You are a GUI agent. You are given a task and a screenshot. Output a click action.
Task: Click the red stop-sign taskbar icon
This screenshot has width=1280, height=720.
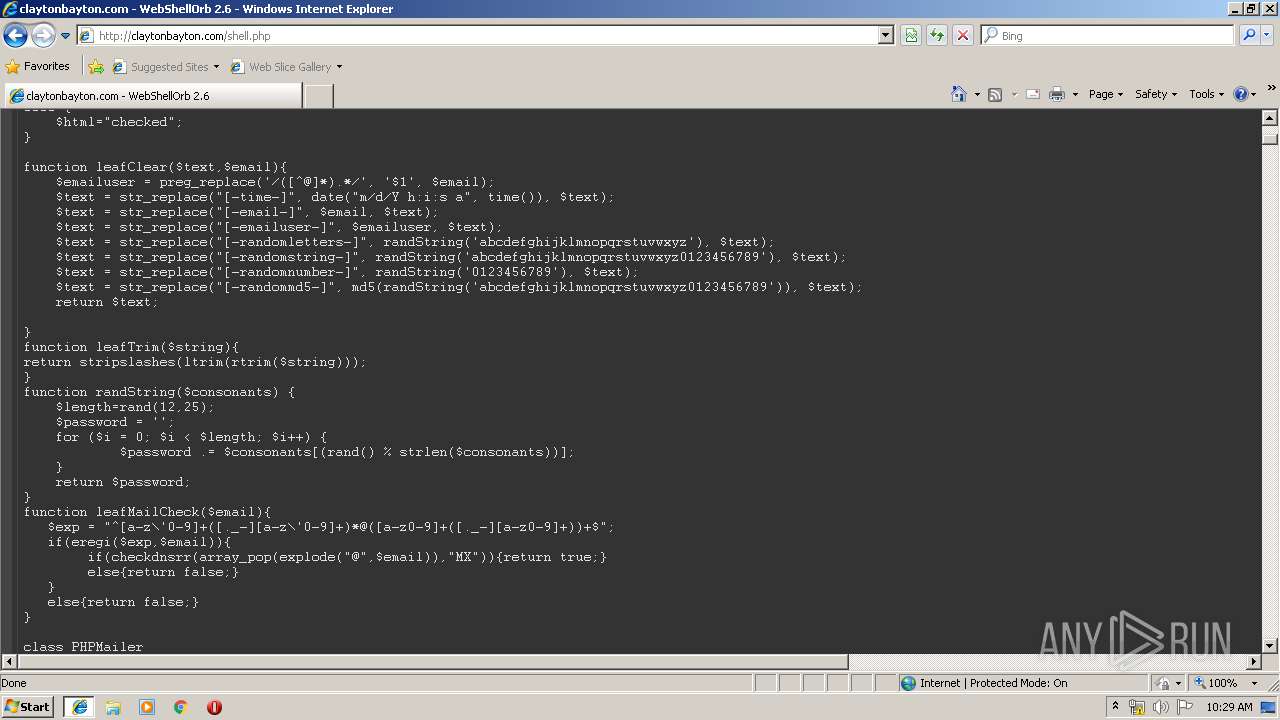point(214,707)
